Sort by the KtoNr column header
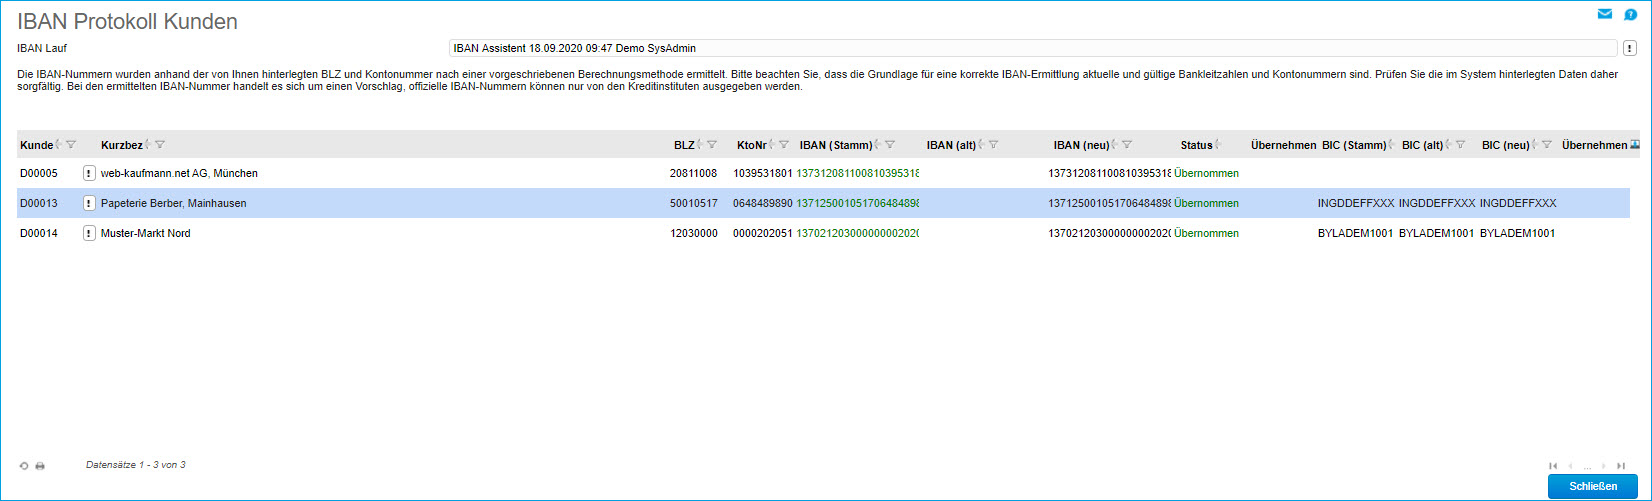The image size is (1652, 501). point(751,145)
